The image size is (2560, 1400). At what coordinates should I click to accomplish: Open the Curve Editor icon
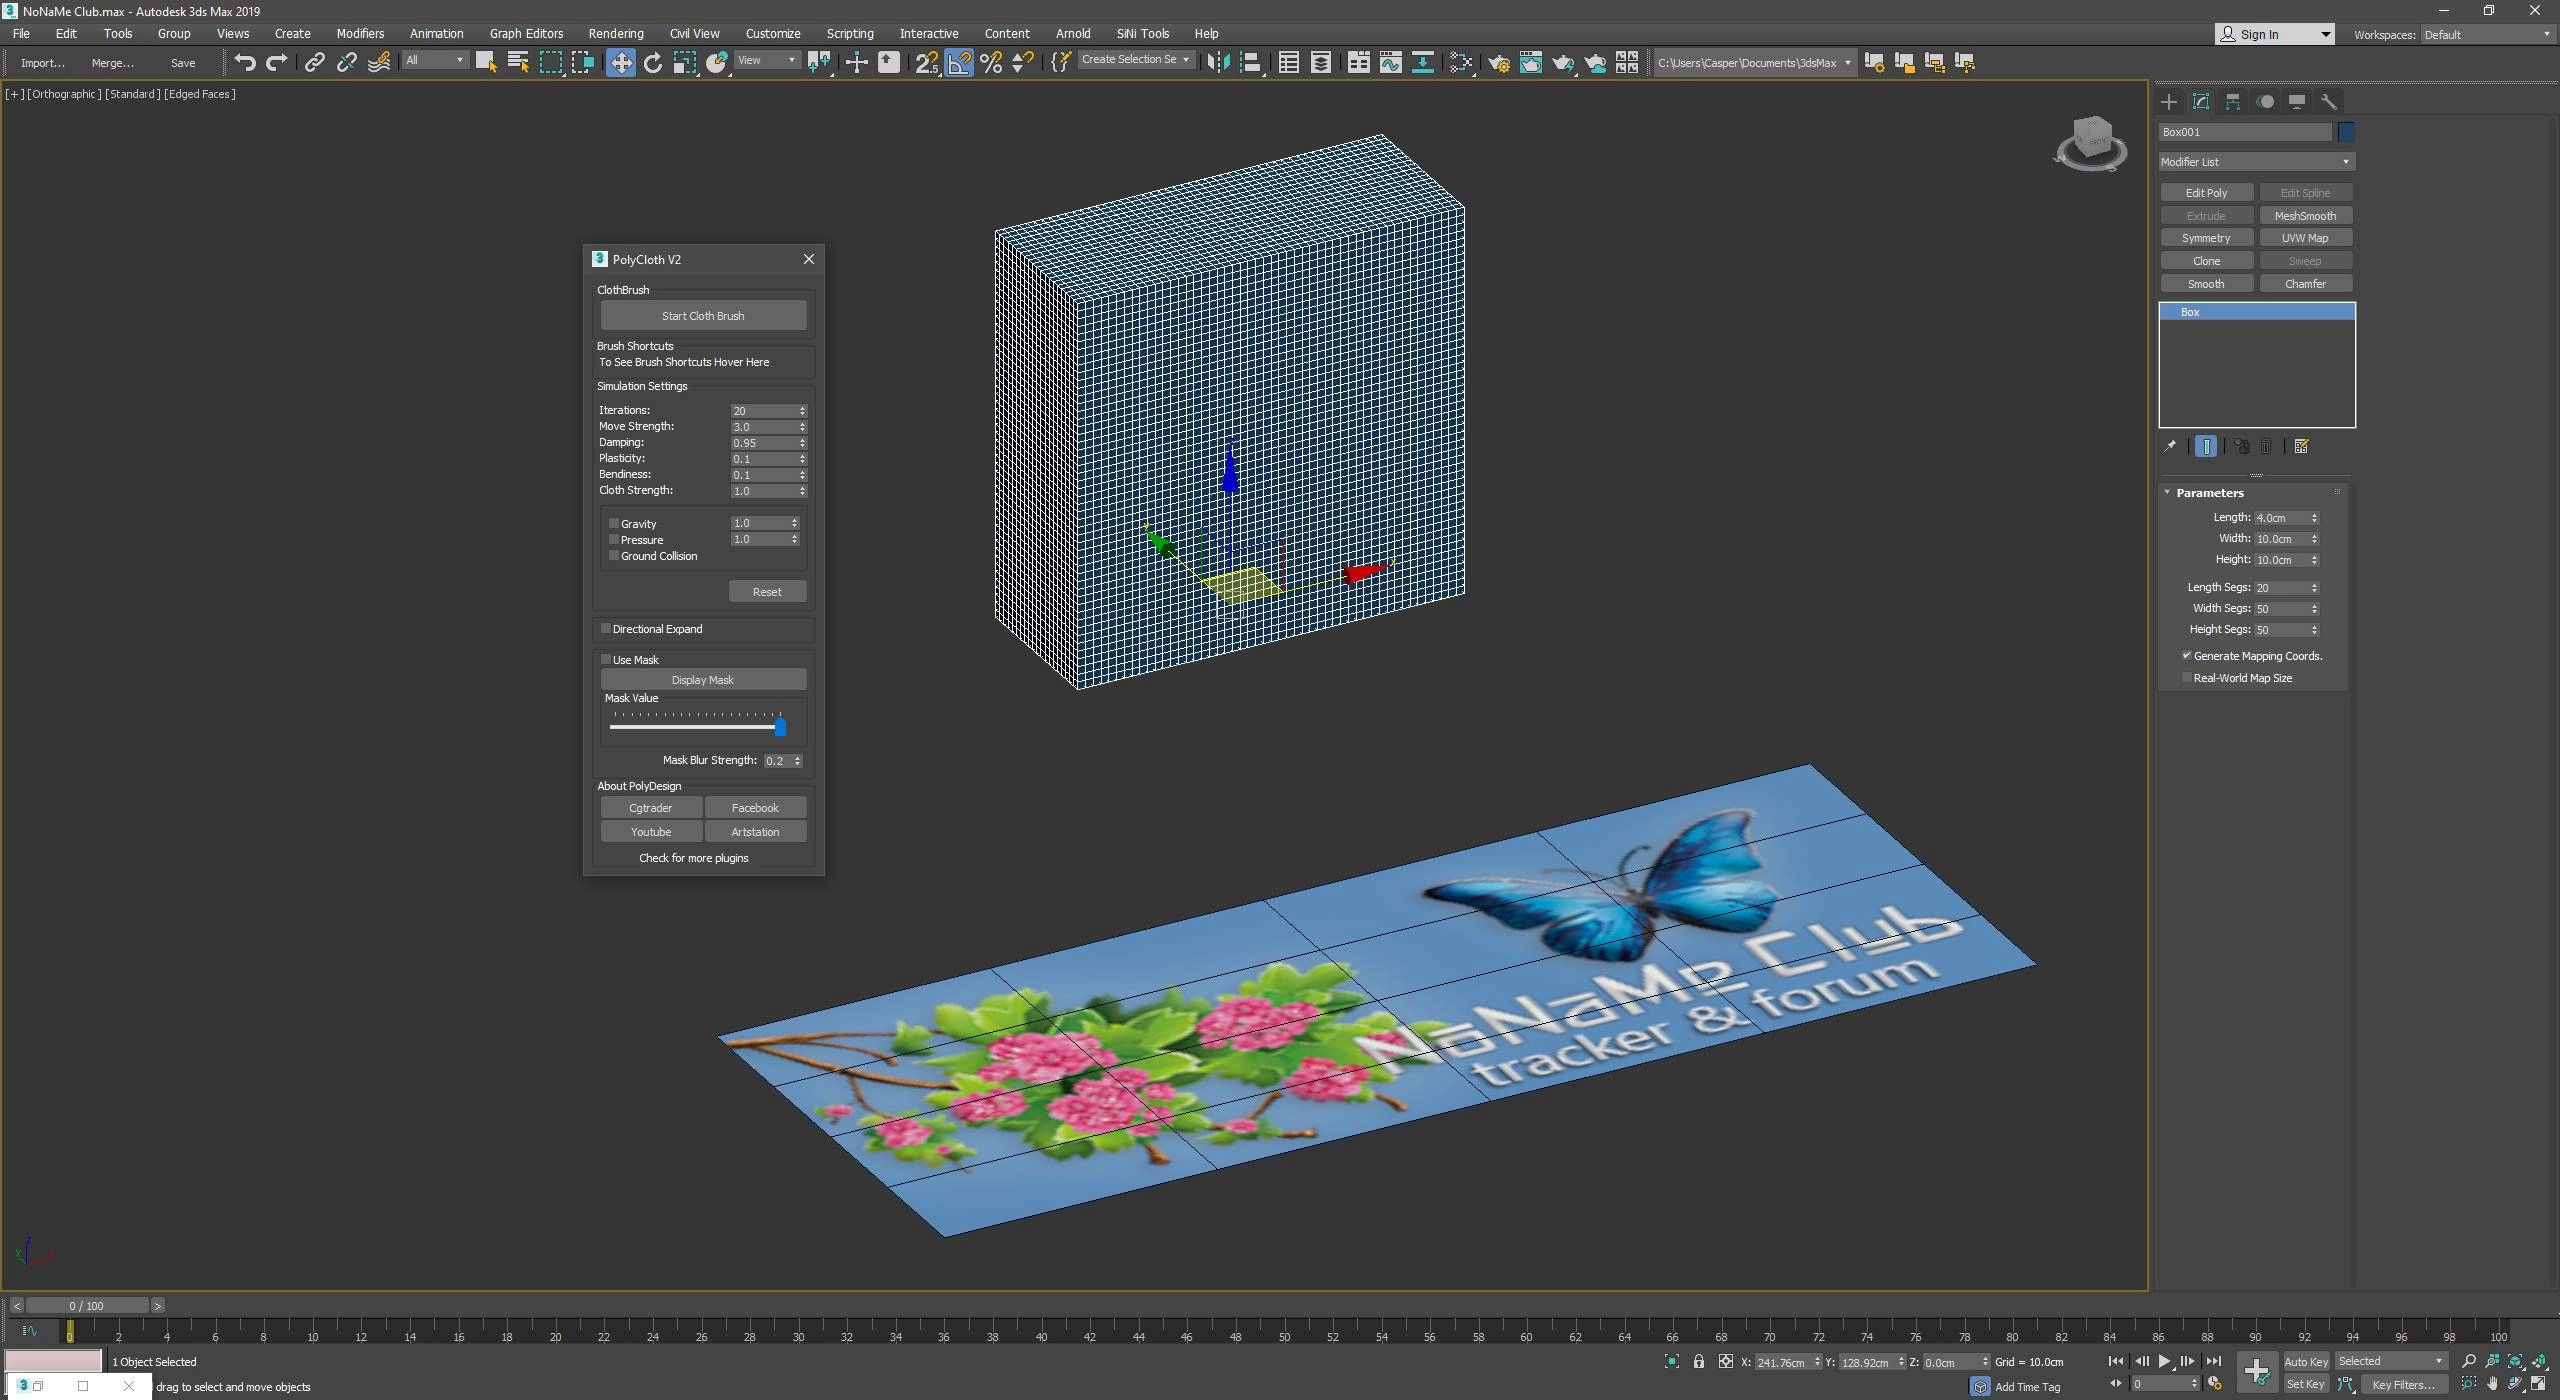(x=1390, y=62)
